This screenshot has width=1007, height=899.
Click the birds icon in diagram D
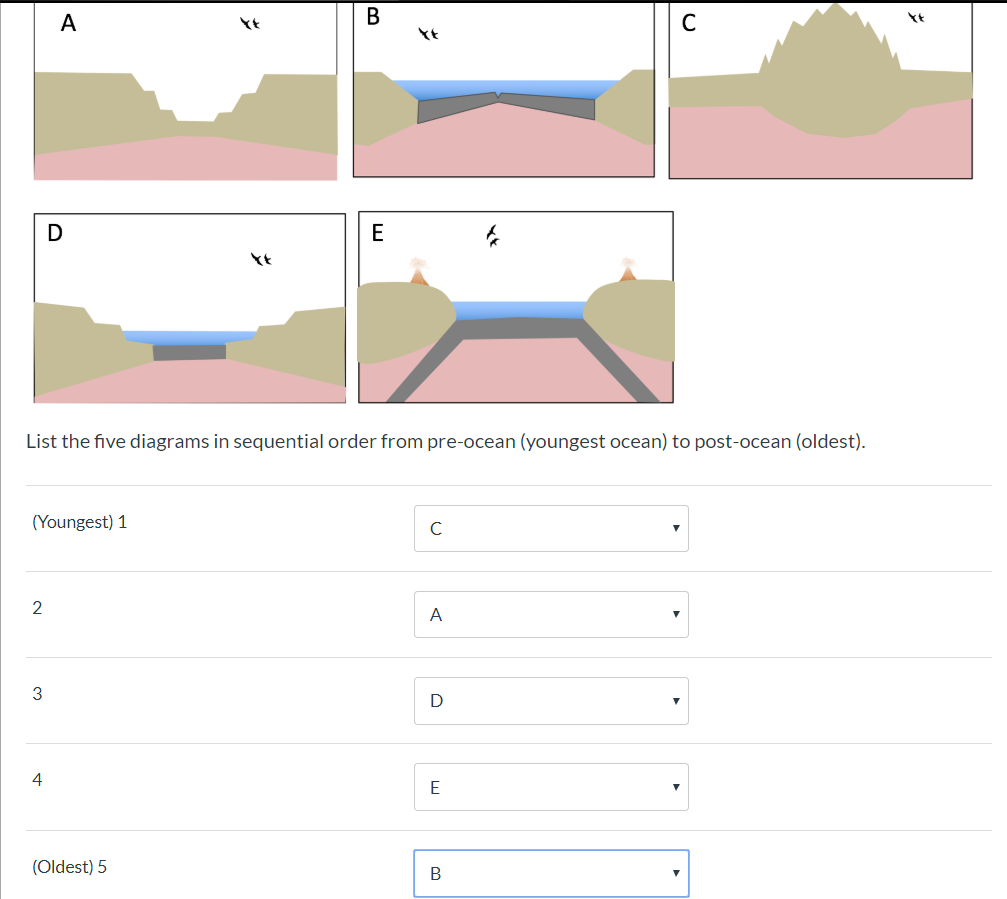click(x=263, y=259)
